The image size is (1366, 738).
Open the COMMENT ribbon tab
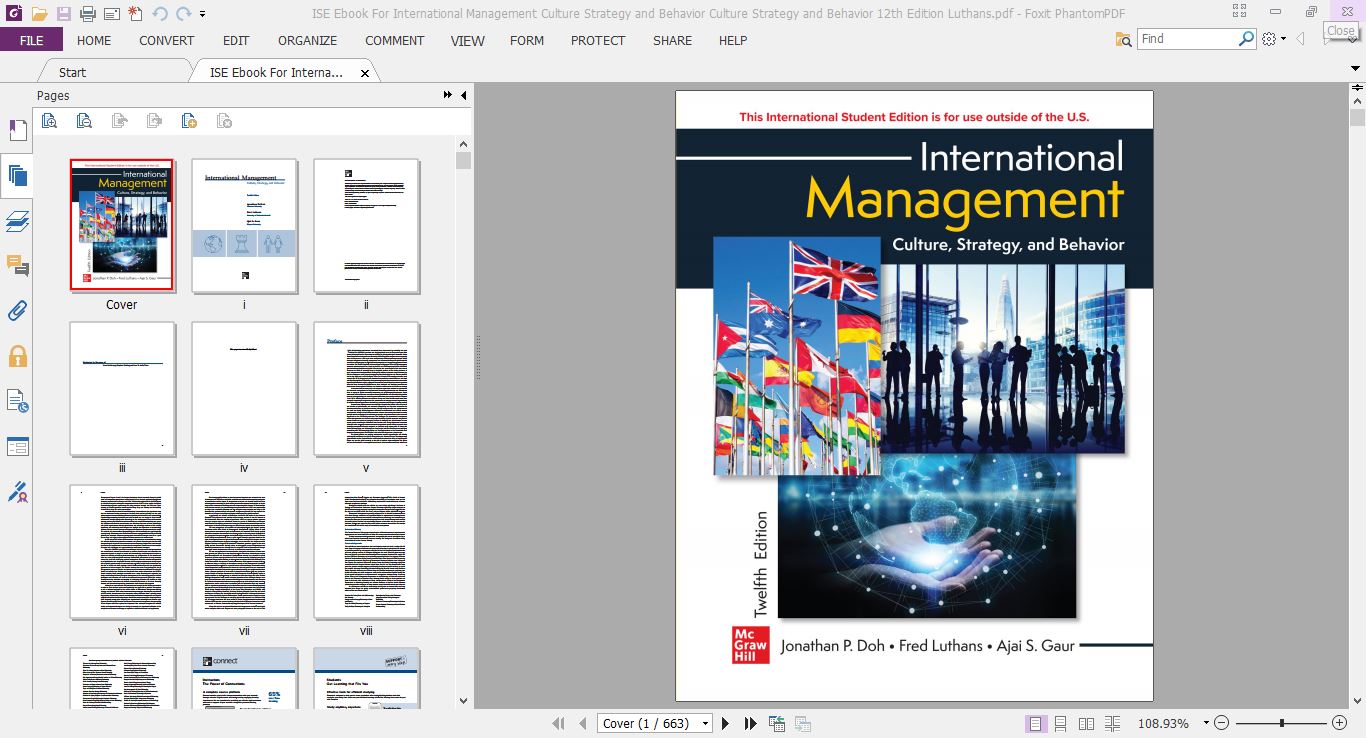click(x=394, y=40)
